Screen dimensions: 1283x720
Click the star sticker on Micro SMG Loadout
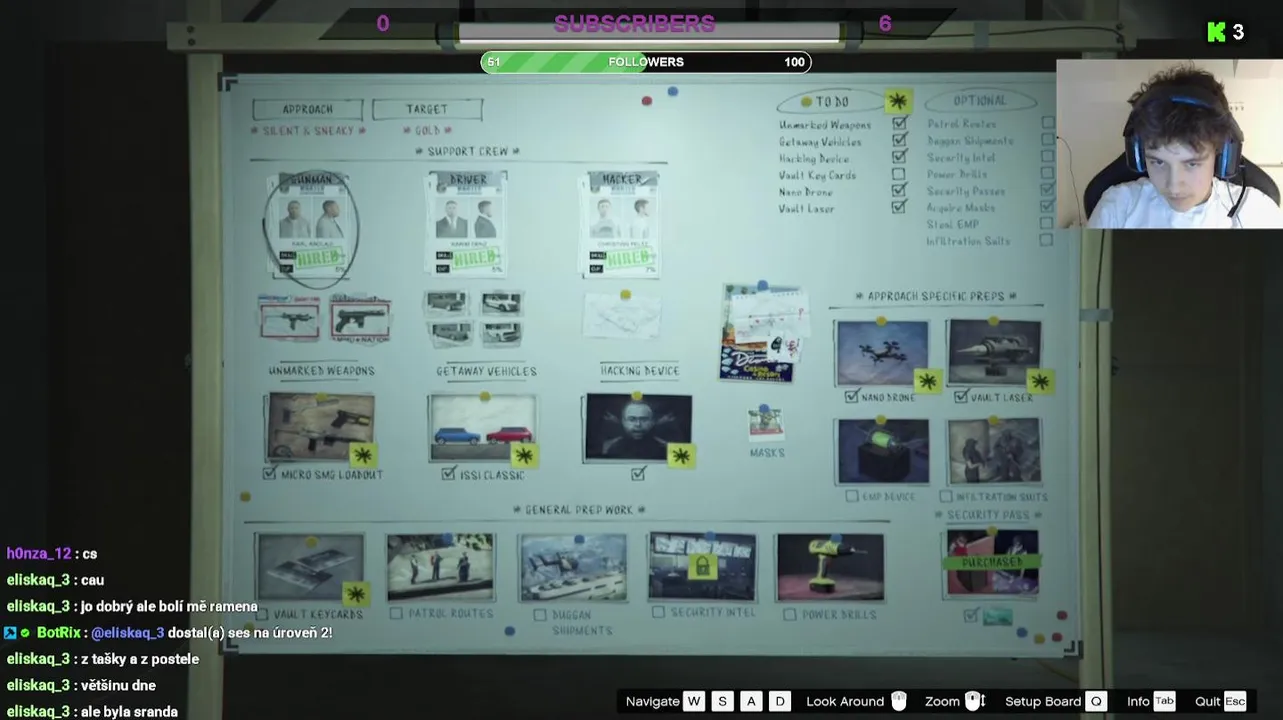coord(361,455)
